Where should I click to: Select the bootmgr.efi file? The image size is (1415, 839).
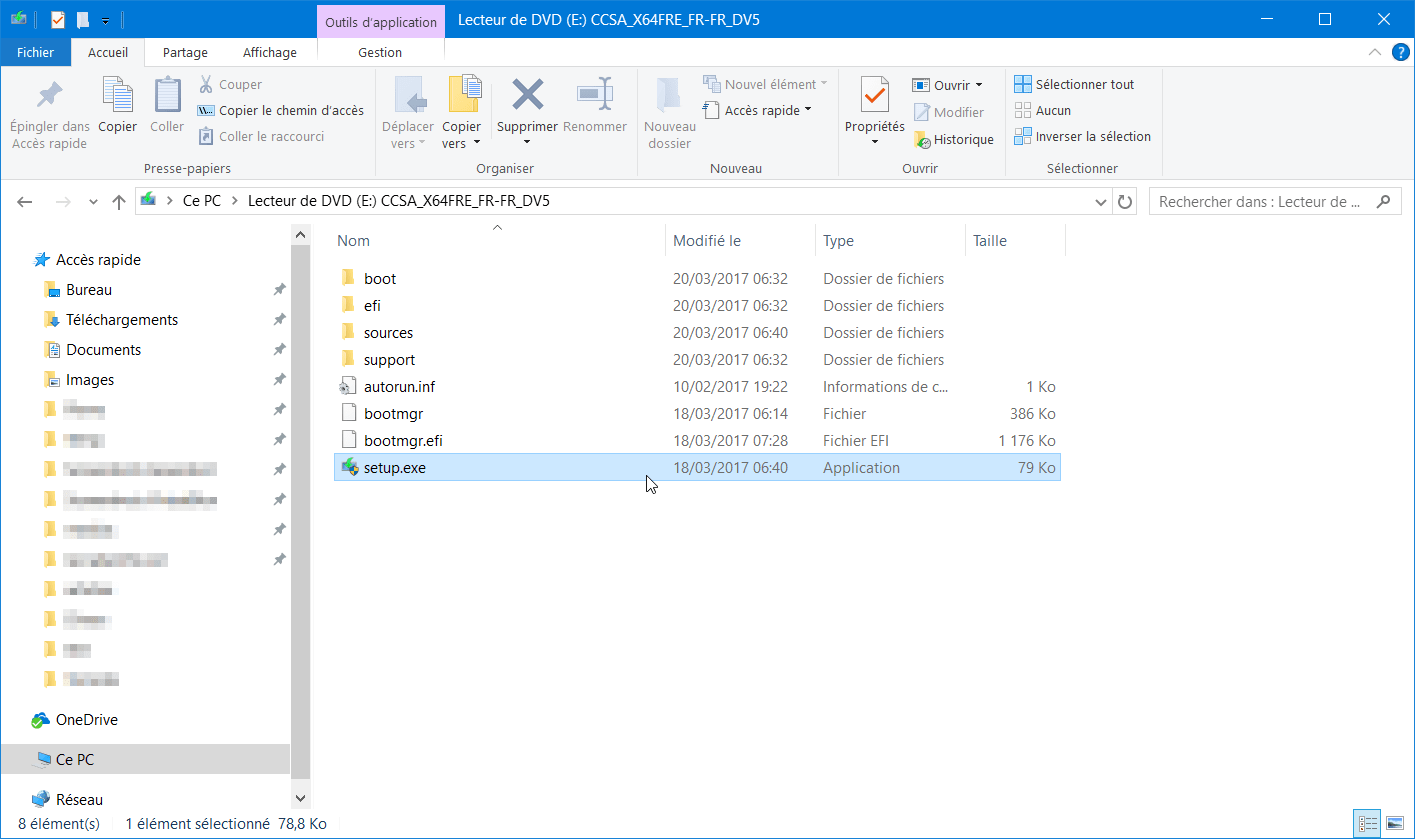pyautogui.click(x=697, y=441)
